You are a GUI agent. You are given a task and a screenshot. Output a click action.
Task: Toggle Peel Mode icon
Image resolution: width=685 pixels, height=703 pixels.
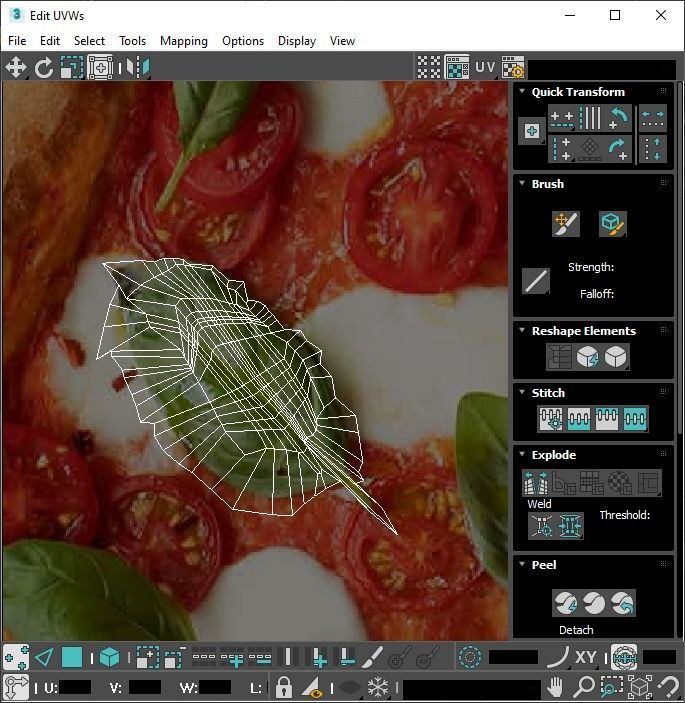(594, 603)
